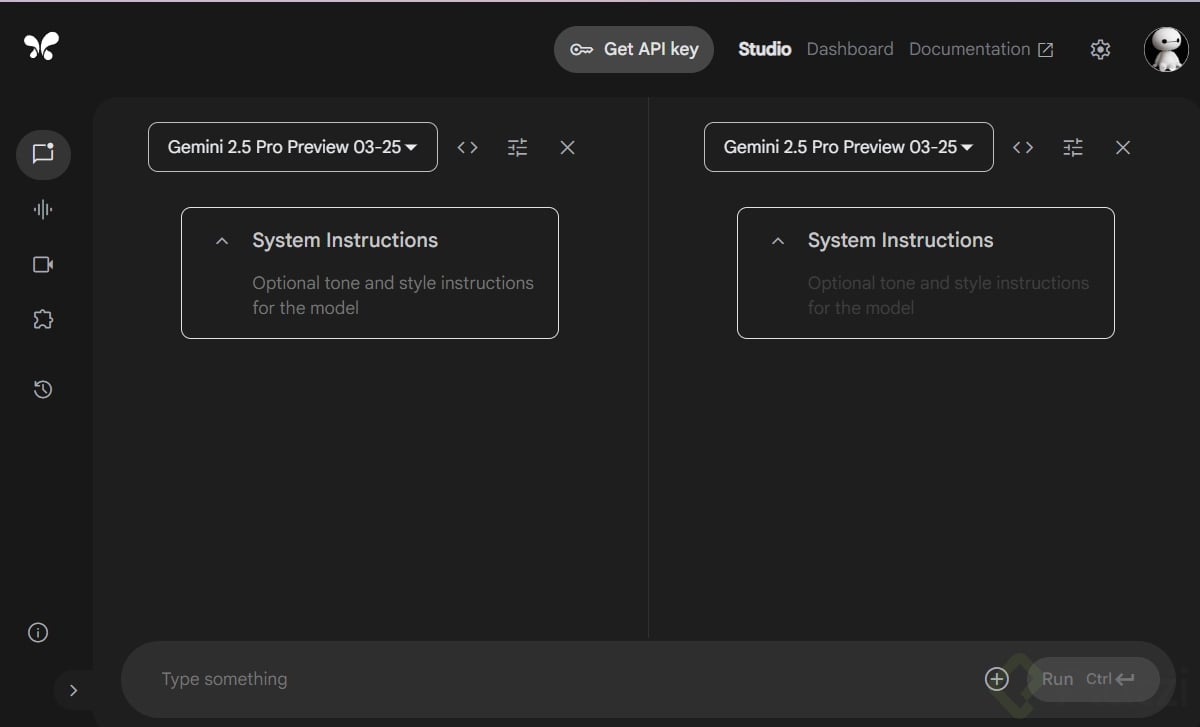Click the add attachment plus icon
The width and height of the screenshot is (1200, 727).
[997, 679]
